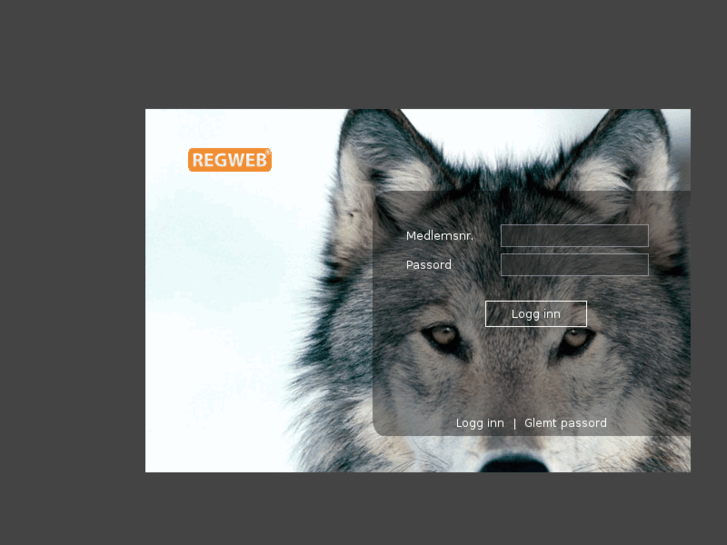The height and width of the screenshot is (545, 727).
Task: Click the outlined Logg inn button
Action: tap(536, 314)
